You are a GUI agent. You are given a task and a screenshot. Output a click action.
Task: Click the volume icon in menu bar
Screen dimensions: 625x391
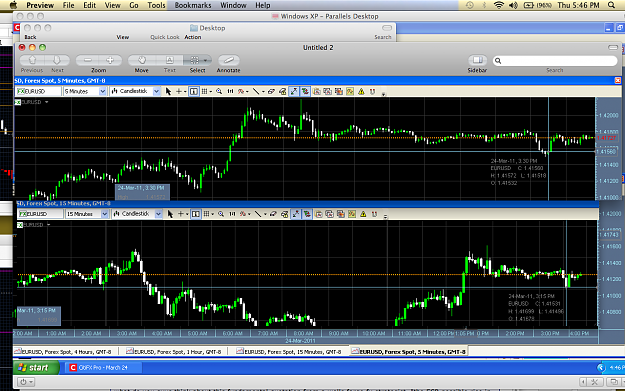click(513, 5)
